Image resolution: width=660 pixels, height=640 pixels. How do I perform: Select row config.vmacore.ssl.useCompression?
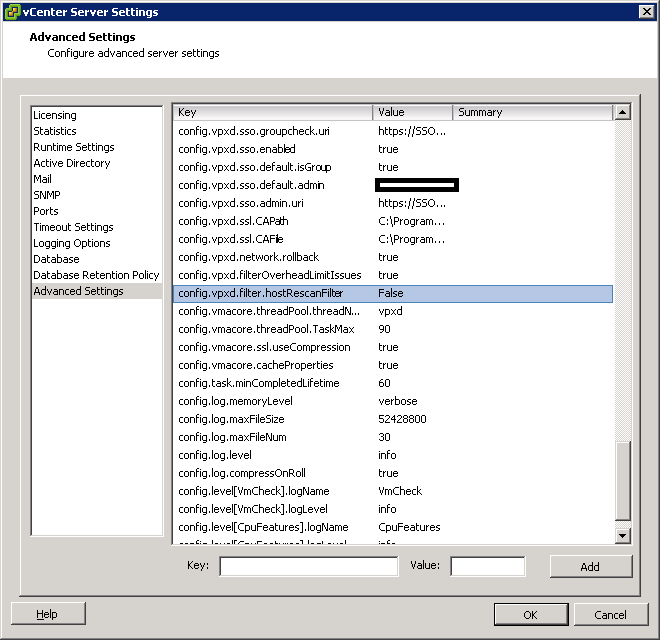pos(393,347)
